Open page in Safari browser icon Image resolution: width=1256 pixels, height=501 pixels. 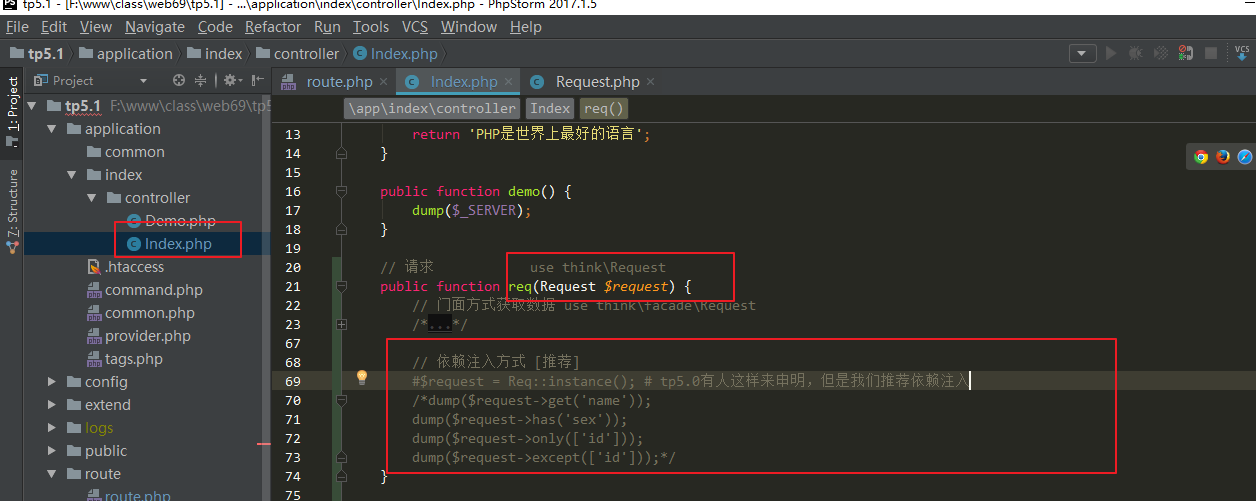click(x=1245, y=156)
